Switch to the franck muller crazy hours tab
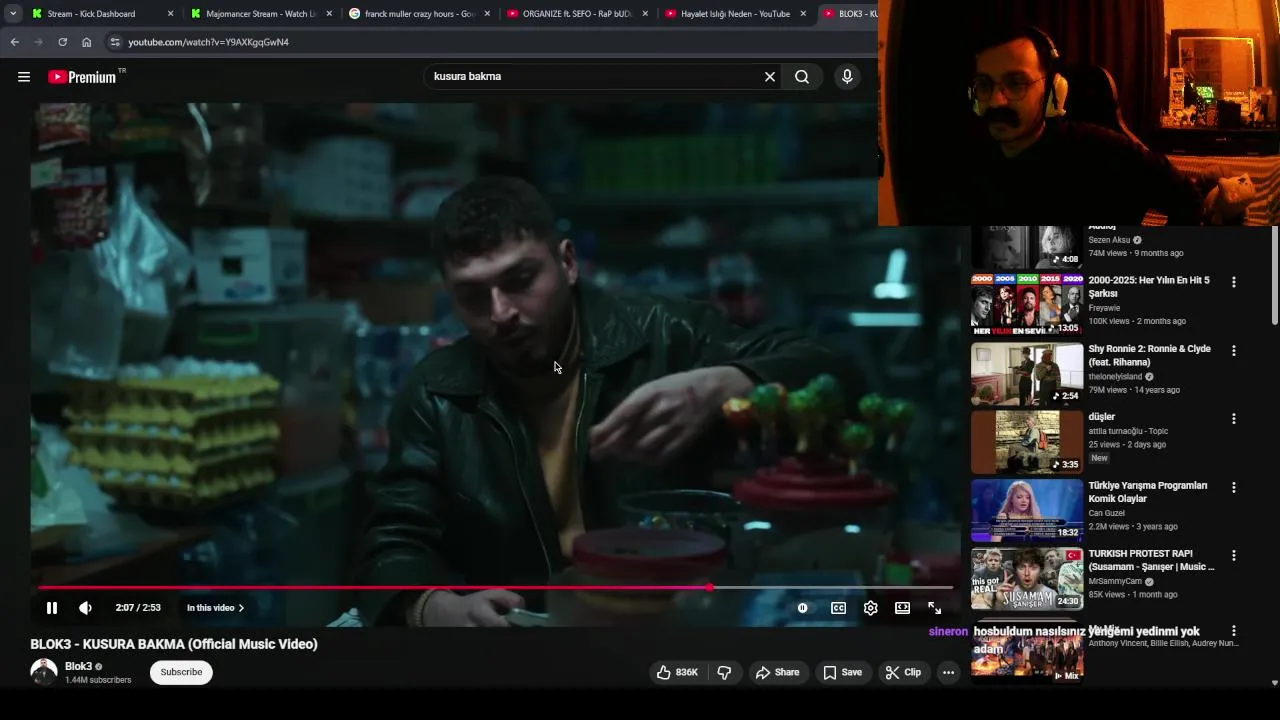This screenshot has width=1280, height=720. coord(418,14)
